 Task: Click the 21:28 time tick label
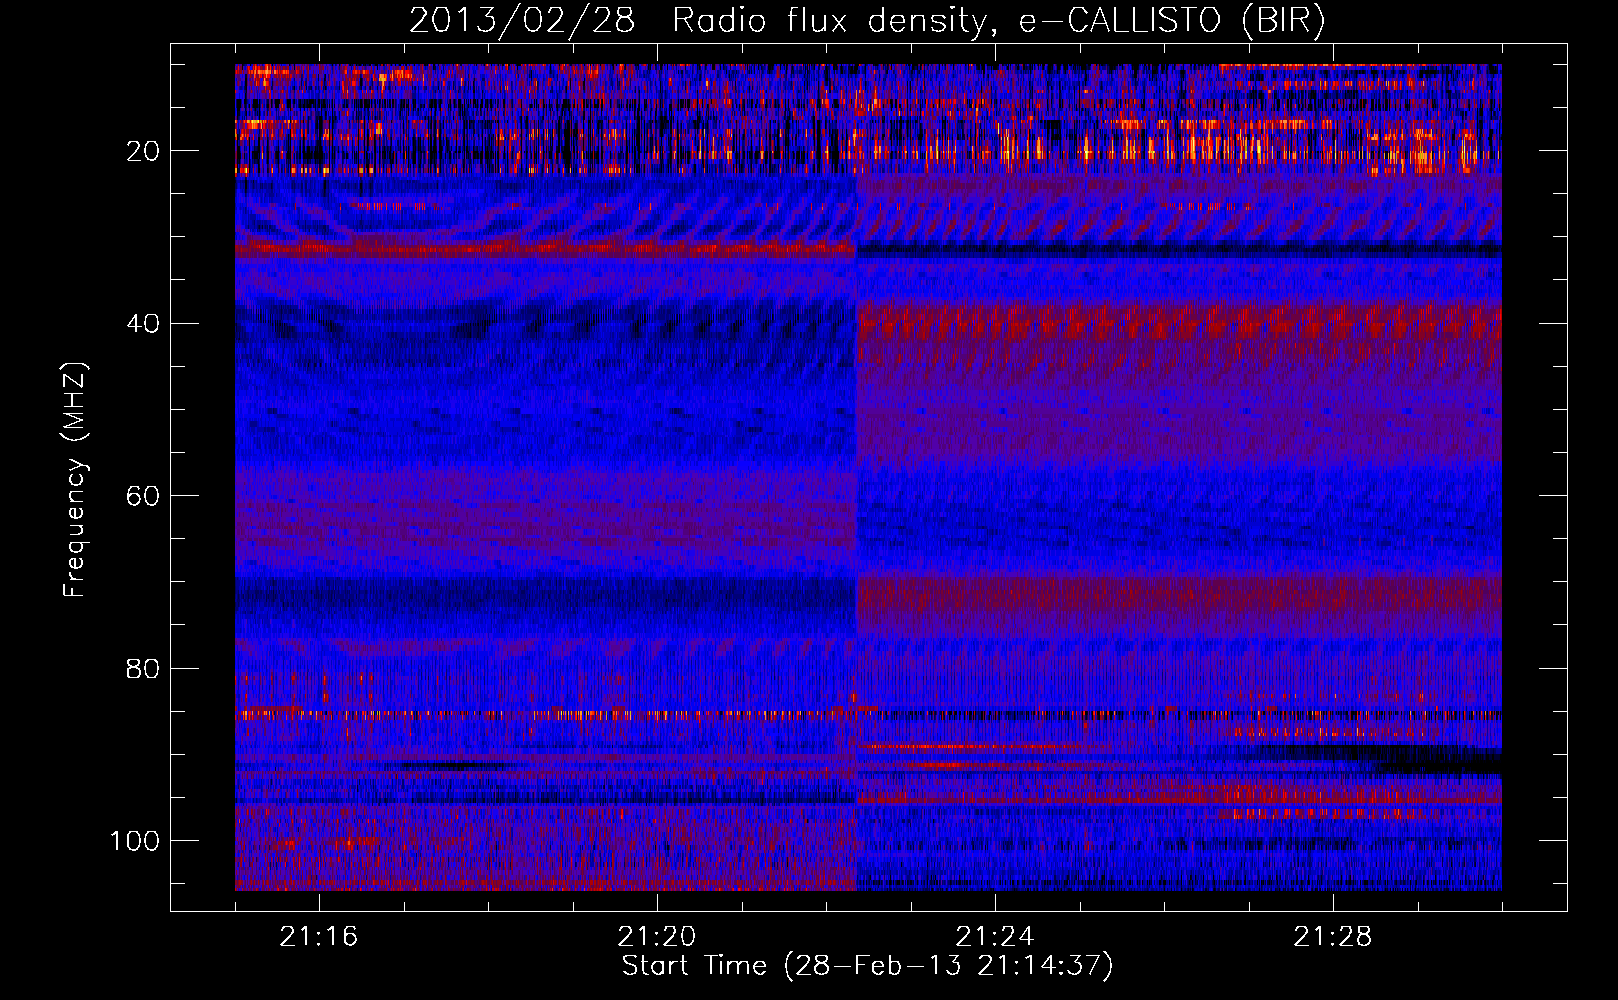click(x=1333, y=937)
